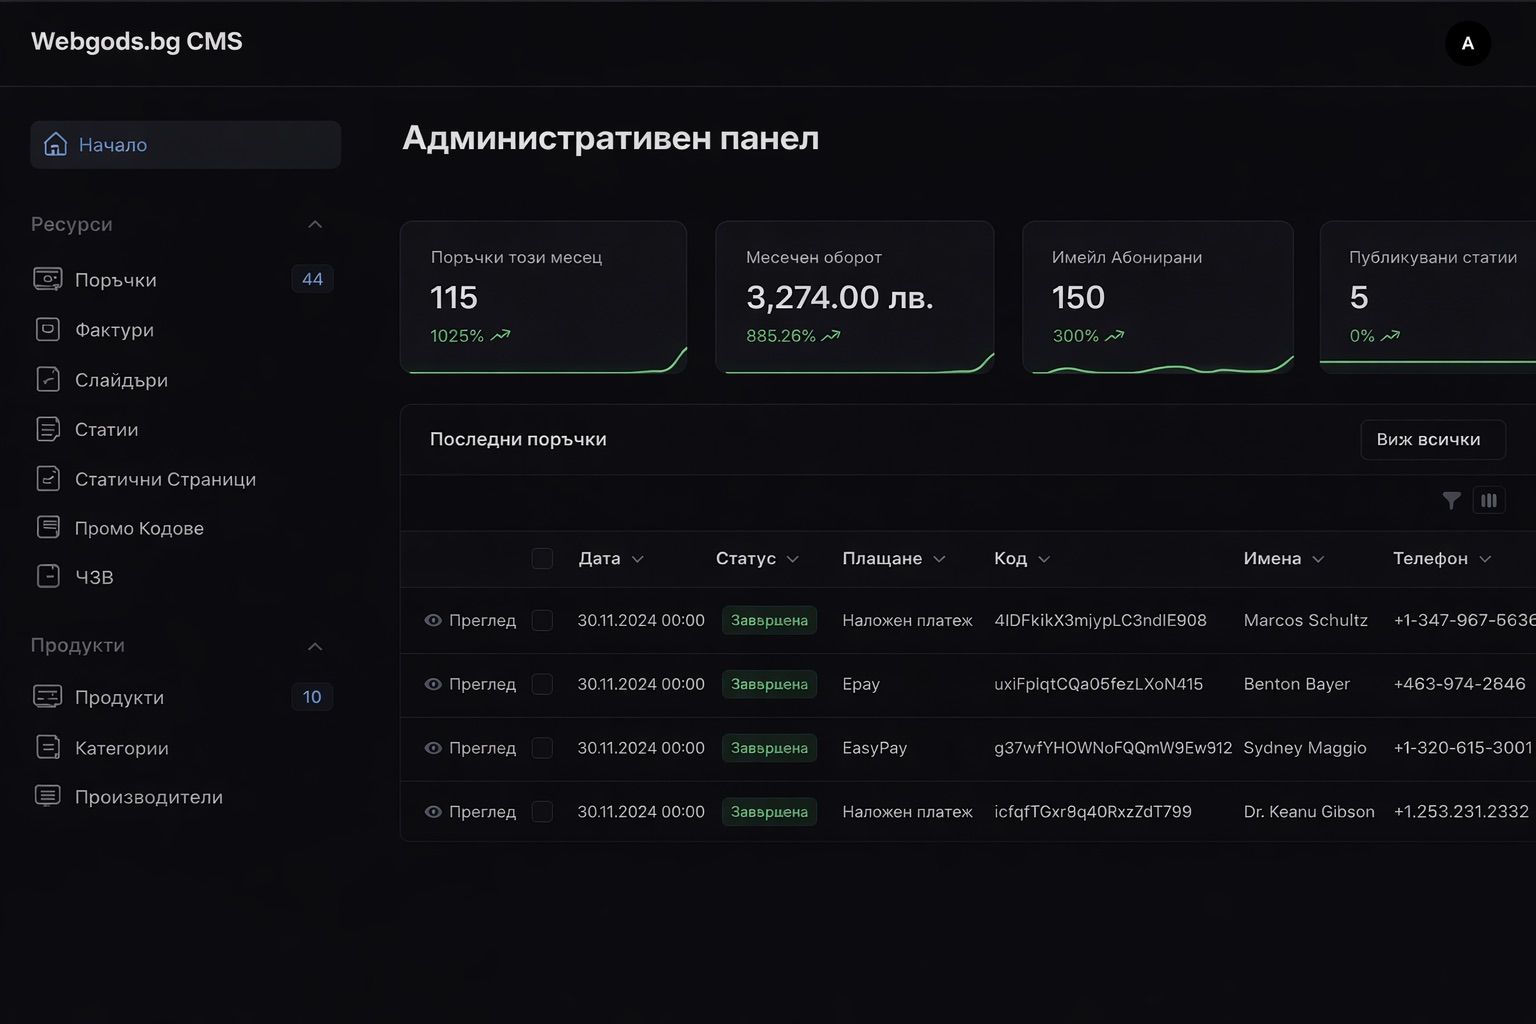
Task: Collapse the Ресурси sidebar section
Action: (315, 224)
